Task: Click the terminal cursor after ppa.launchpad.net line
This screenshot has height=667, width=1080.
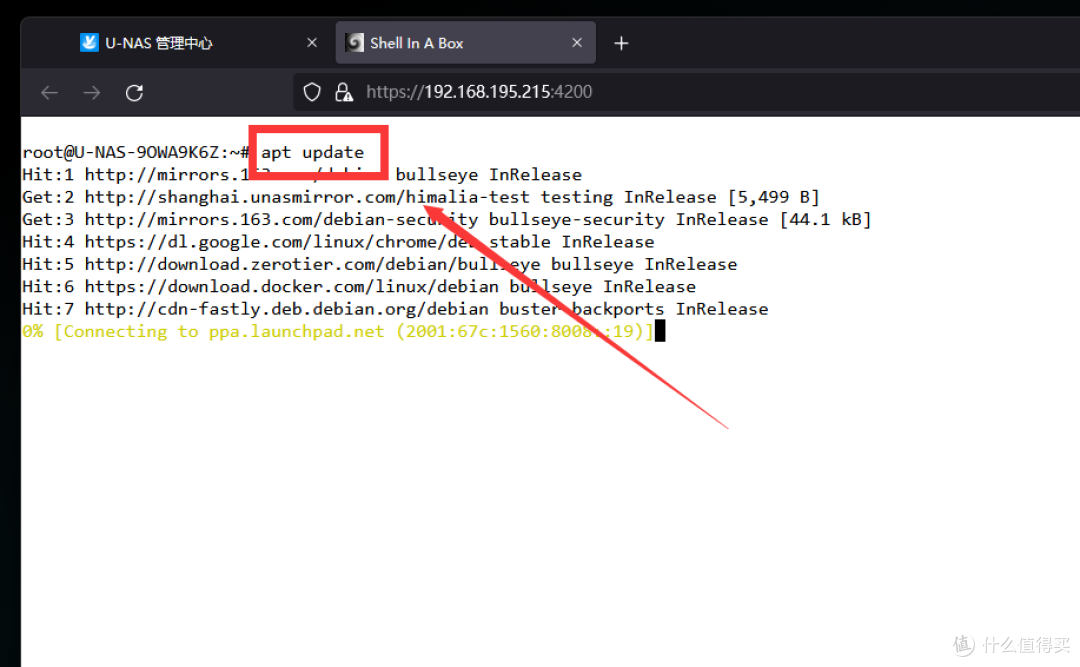Action: (x=659, y=331)
